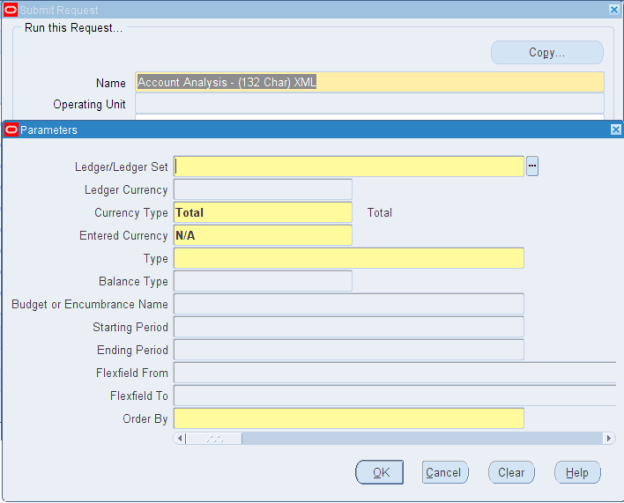Image resolution: width=624 pixels, height=503 pixels.
Task: Click the Ledger Currency field
Action: [262, 190]
